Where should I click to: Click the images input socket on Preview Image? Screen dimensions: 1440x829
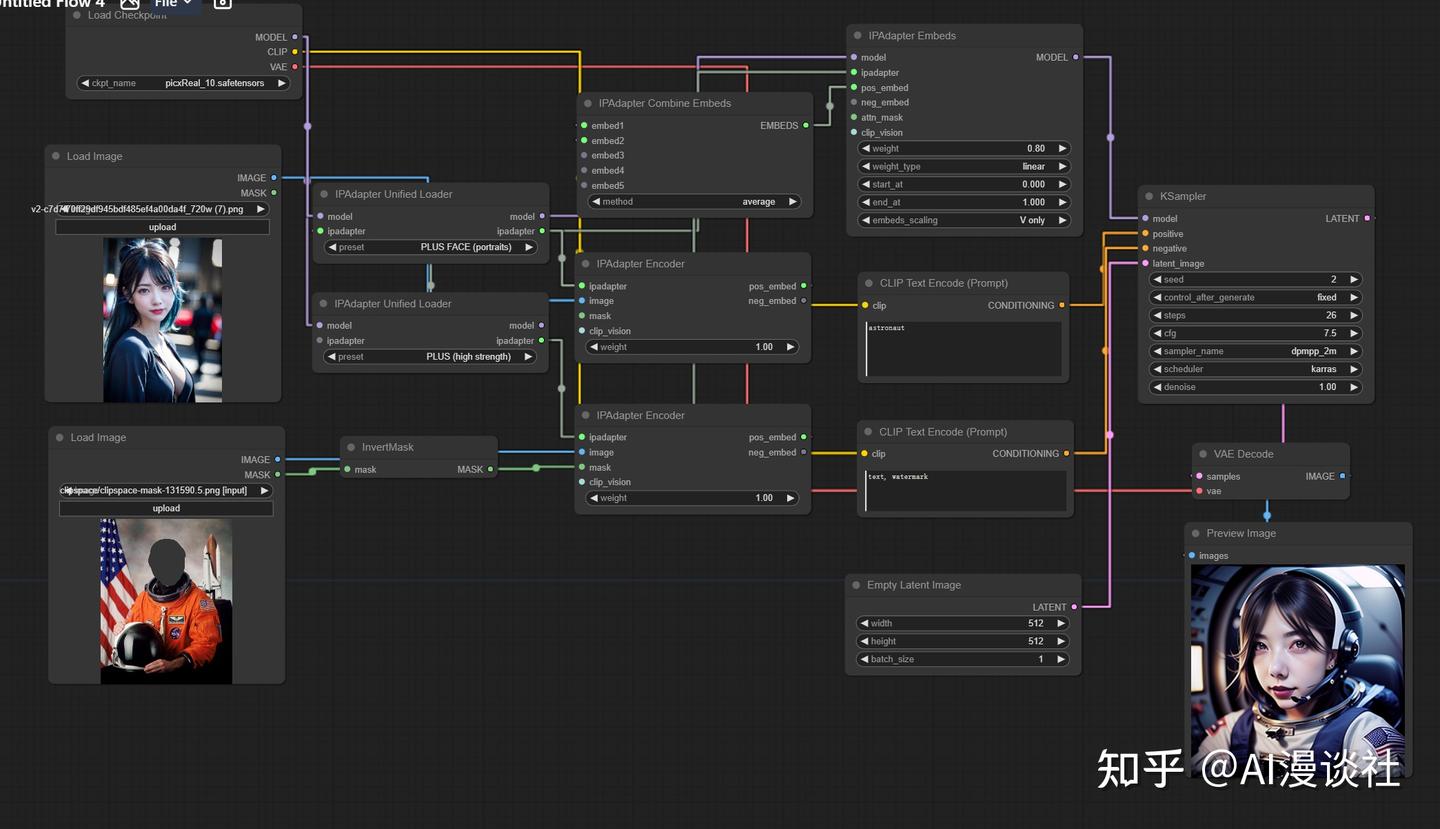click(1192, 555)
